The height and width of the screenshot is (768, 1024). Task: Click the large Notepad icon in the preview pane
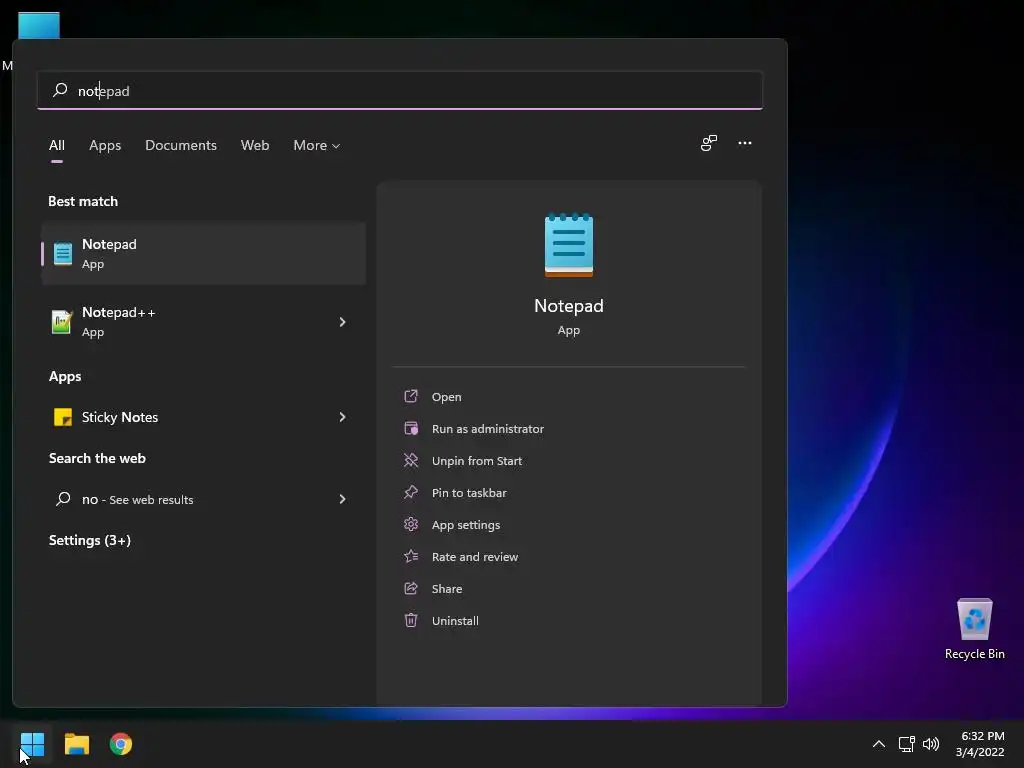[569, 245]
